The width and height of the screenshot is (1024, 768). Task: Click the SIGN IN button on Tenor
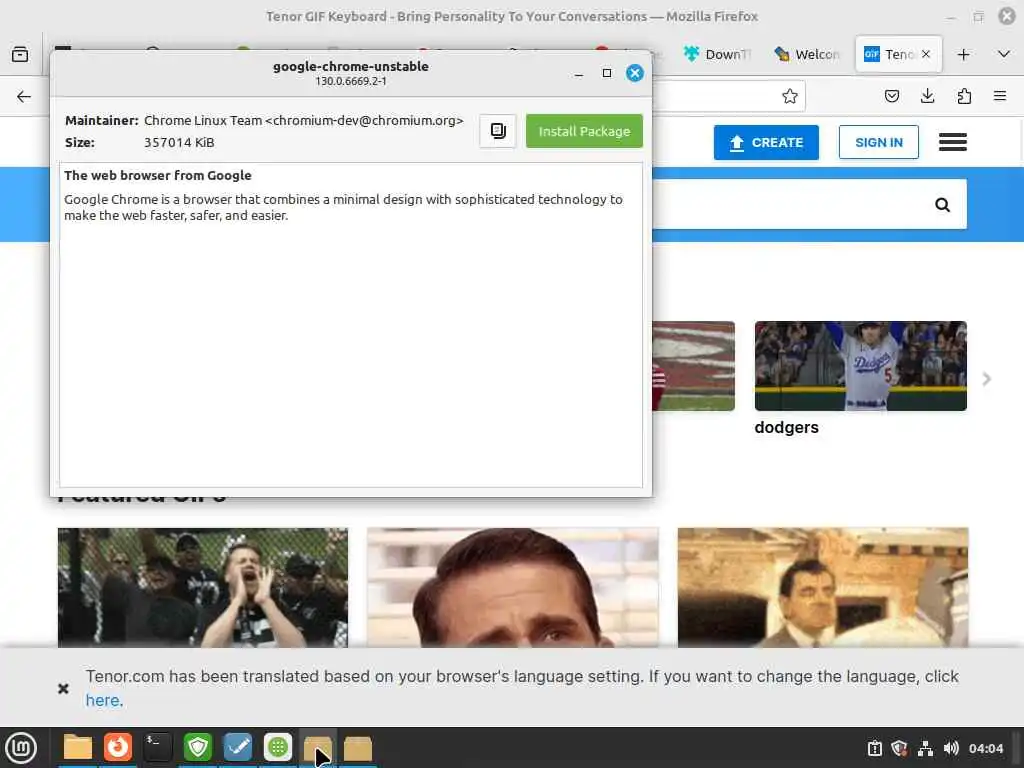pyautogui.click(x=878, y=142)
